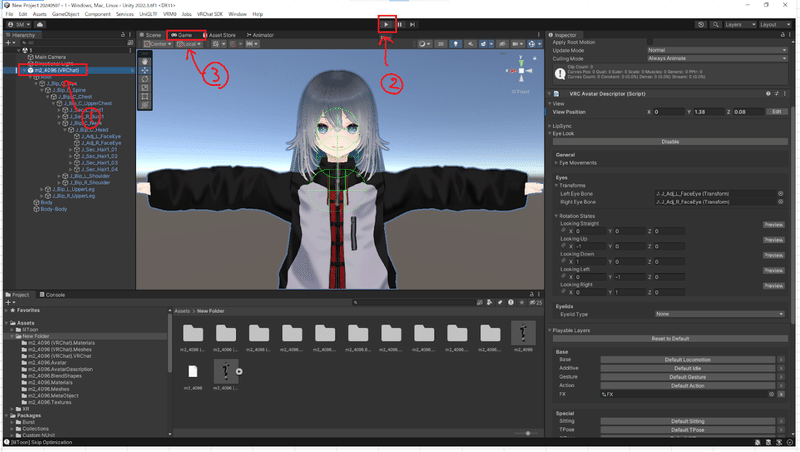Viewport: 800px width, 452px height.
Task: Switch to the Asset Store tab
Action: click(220, 35)
